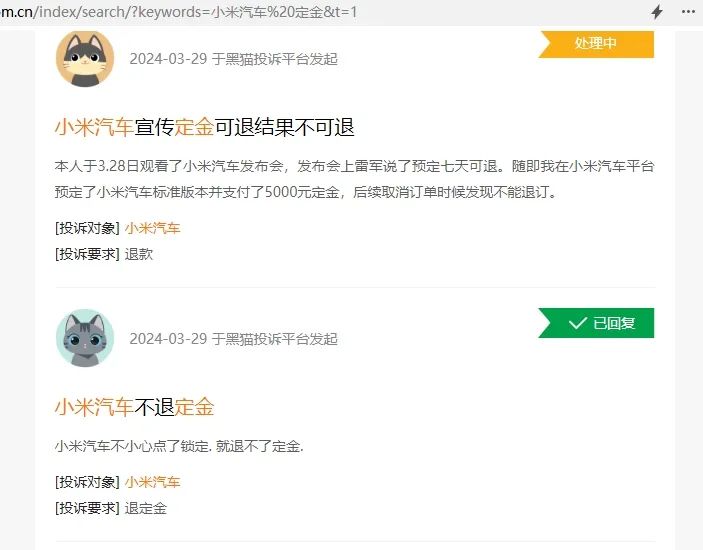Open complaint titled 小米汽车宣传定金可退结果不可退
The width and height of the screenshot is (703, 550).
click(204, 127)
